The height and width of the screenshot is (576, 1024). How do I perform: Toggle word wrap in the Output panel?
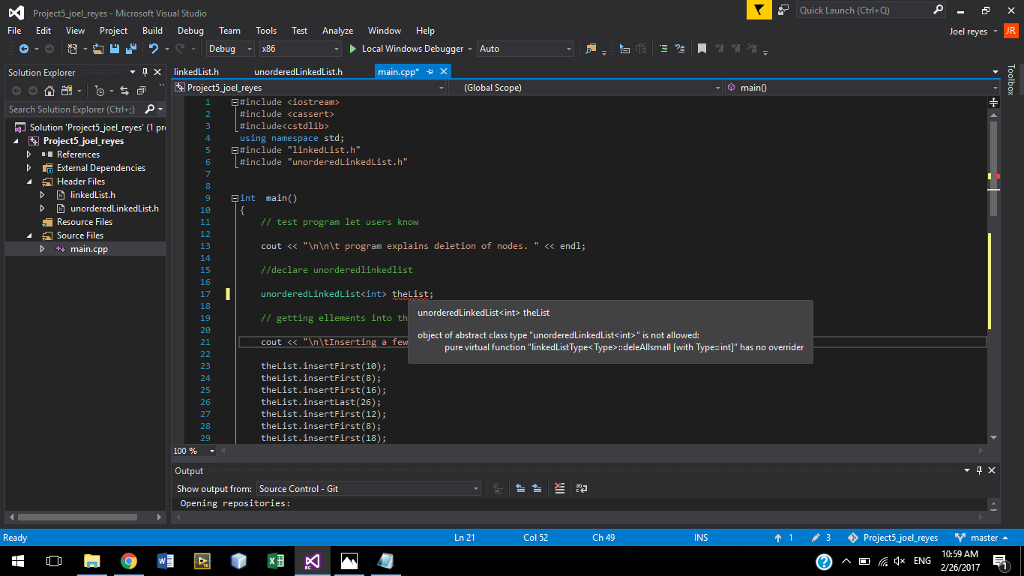581,488
